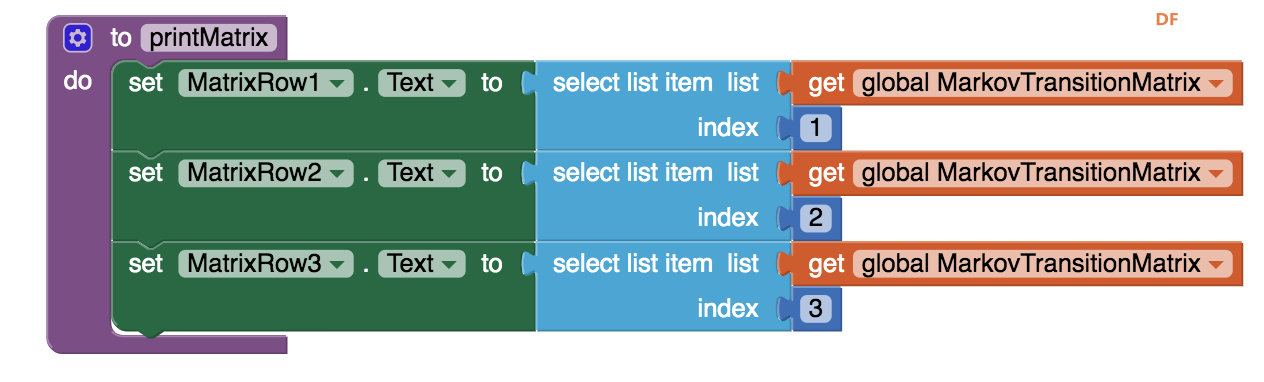Open the Text property dropdown for MatrixRow1
The width and height of the screenshot is (1264, 382).
422,83
